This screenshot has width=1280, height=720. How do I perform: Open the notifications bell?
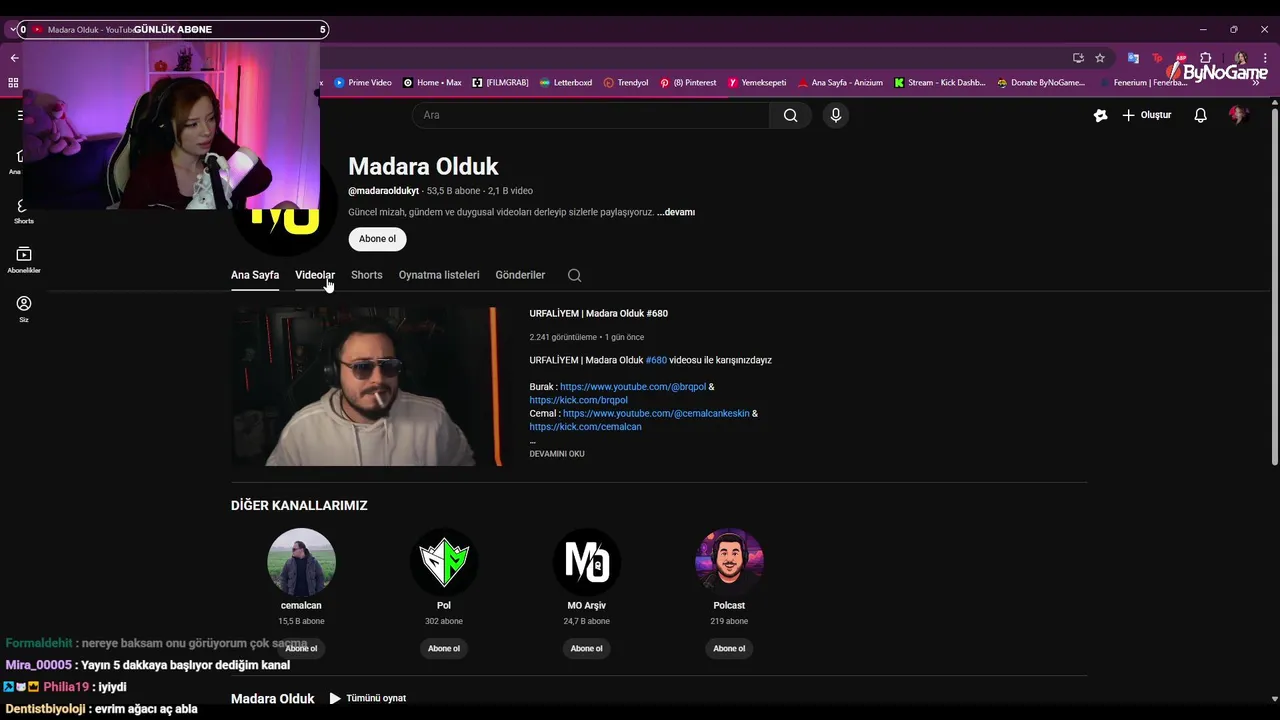[x=1200, y=115]
